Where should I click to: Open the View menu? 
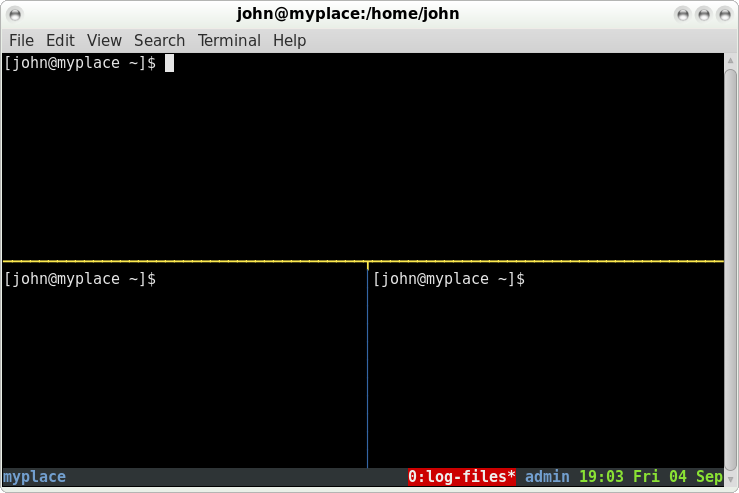(x=104, y=41)
